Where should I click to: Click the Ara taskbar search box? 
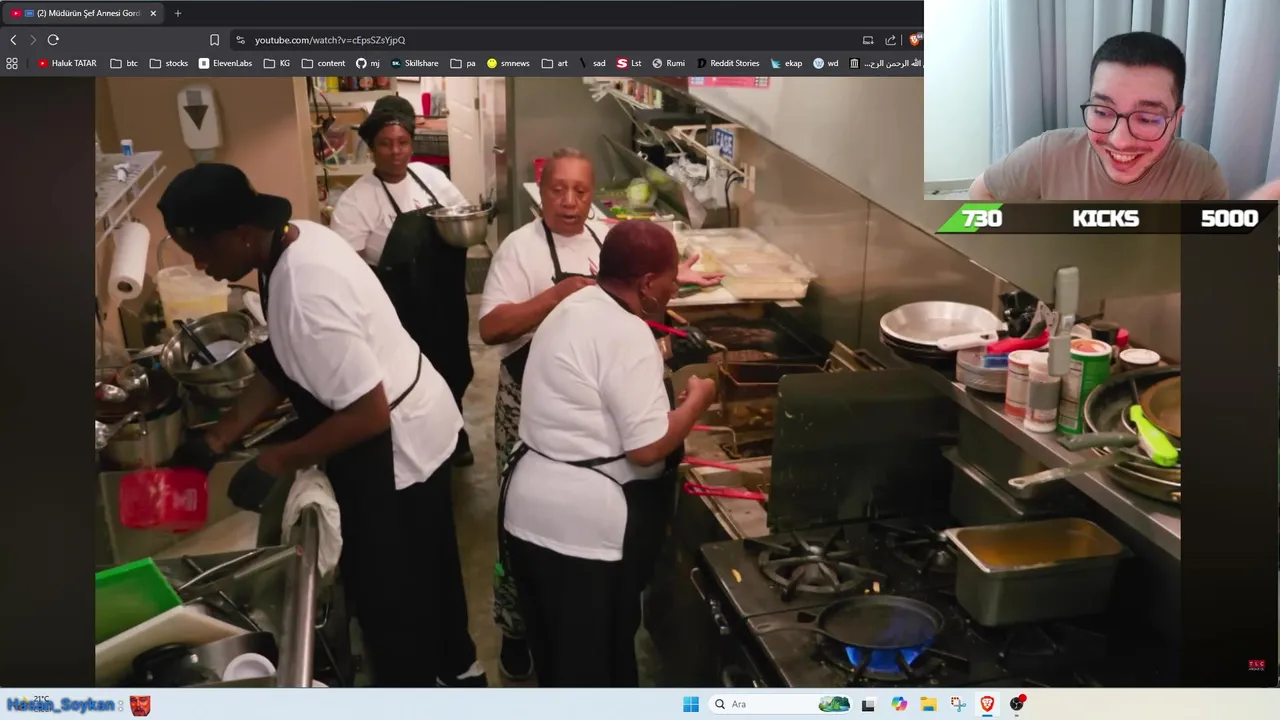point(781,704)
